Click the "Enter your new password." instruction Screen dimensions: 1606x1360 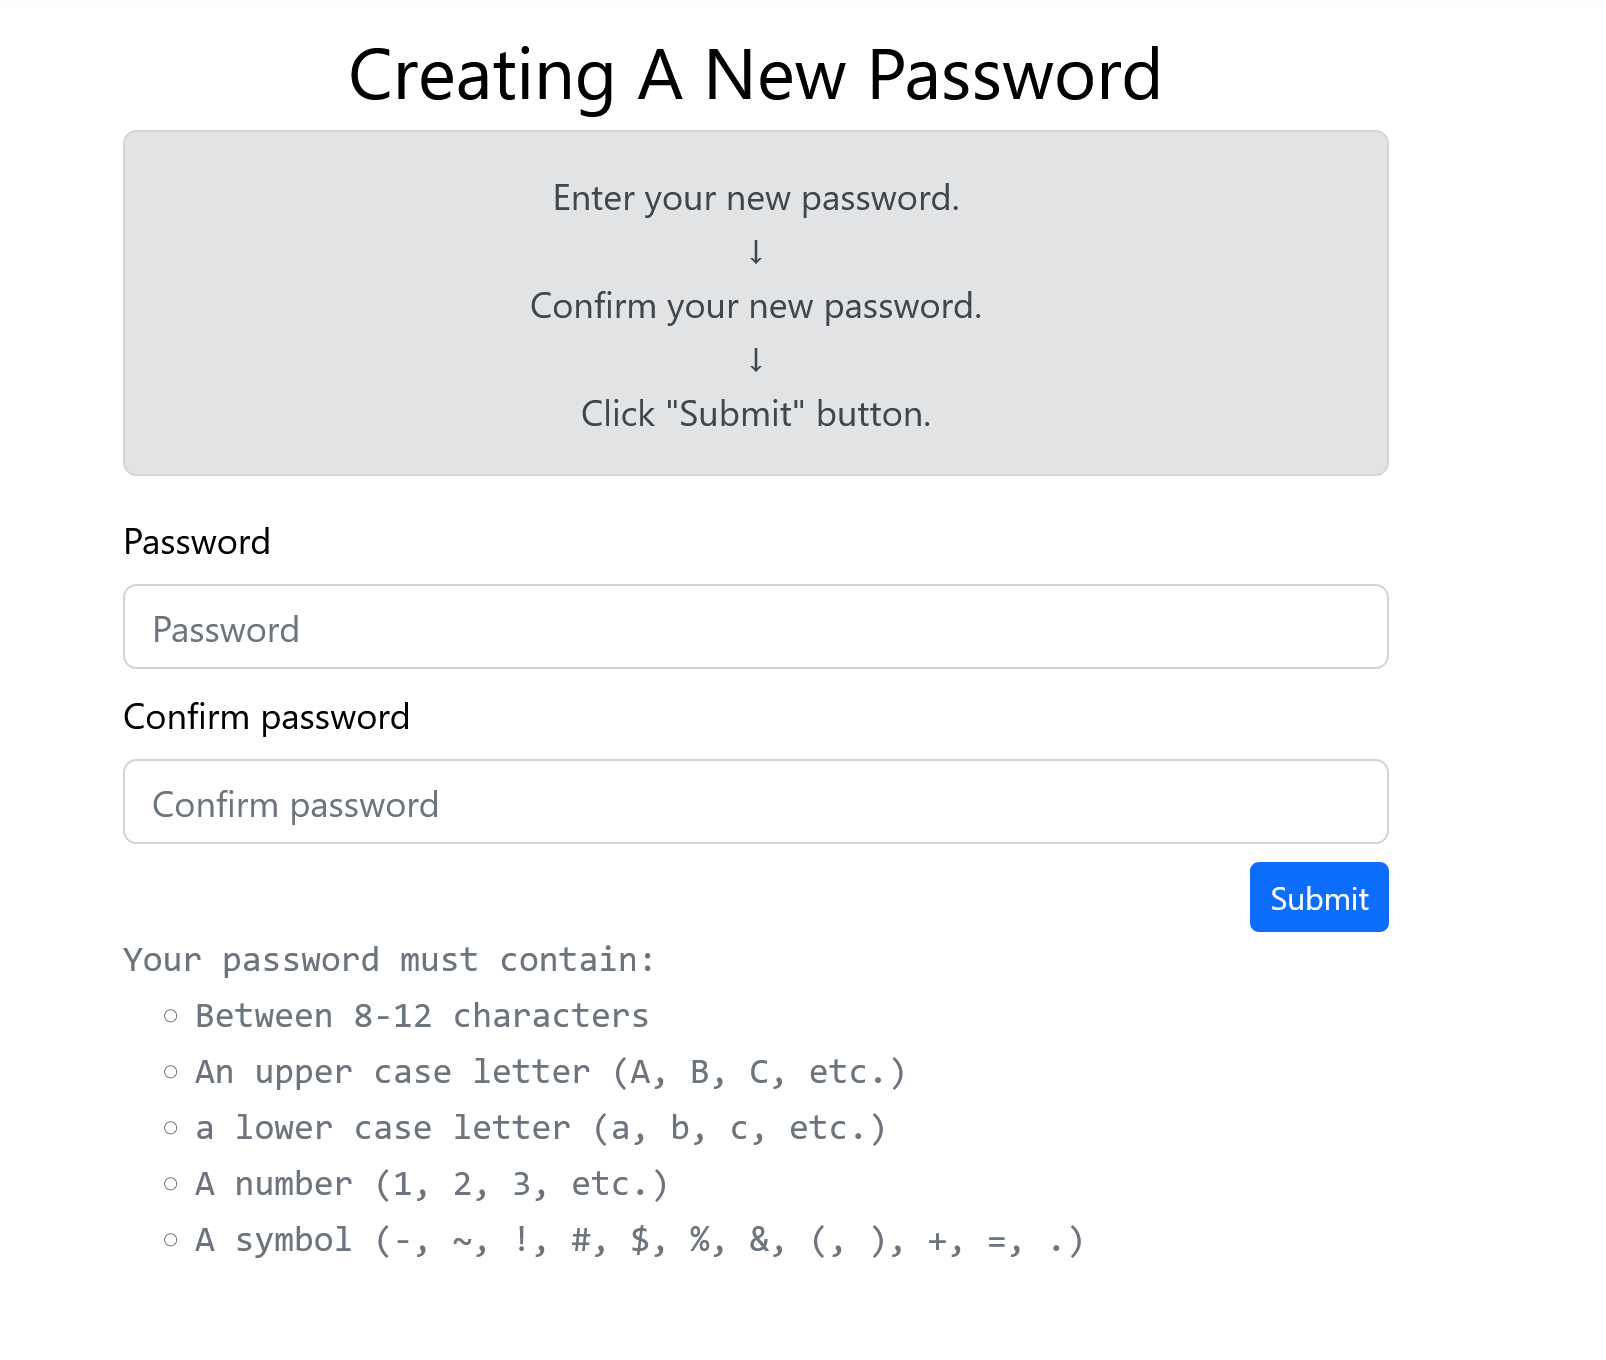click(755, 198)
